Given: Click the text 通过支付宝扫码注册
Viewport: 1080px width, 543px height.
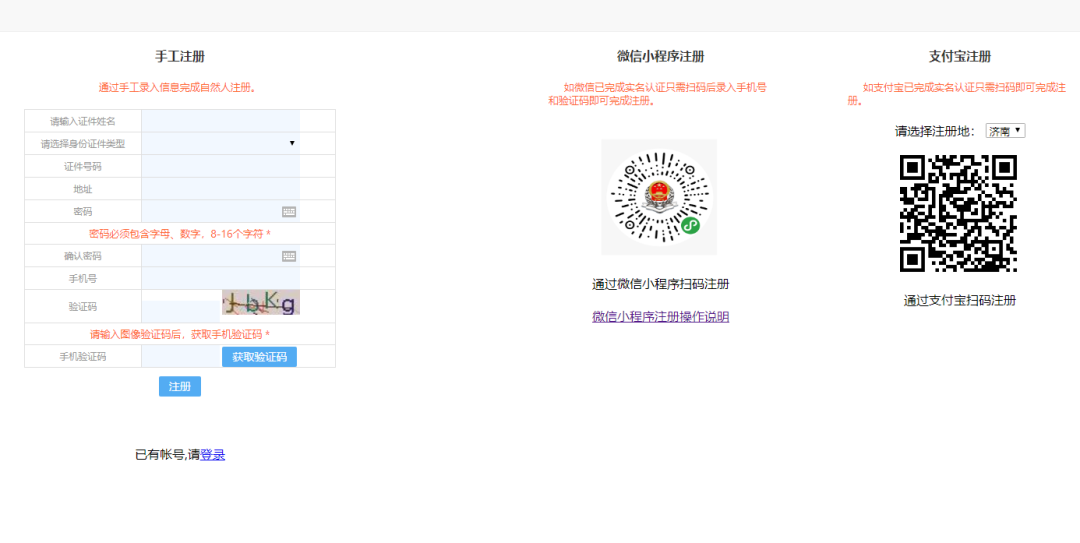Looking at the screenshot, I should pyautogui.click(x=959, y=300).
